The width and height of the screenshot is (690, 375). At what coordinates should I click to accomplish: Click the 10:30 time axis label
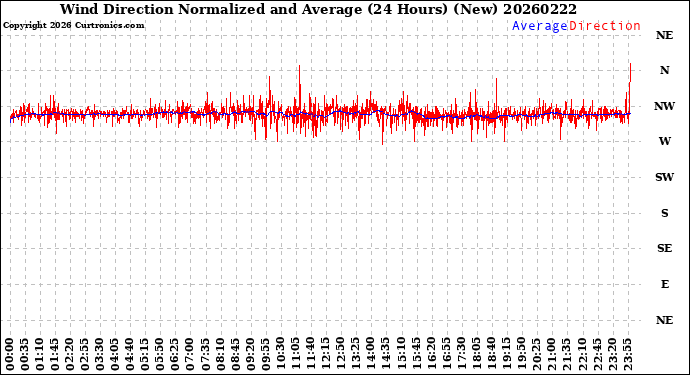pyautogui.click(x=281, y=354)
